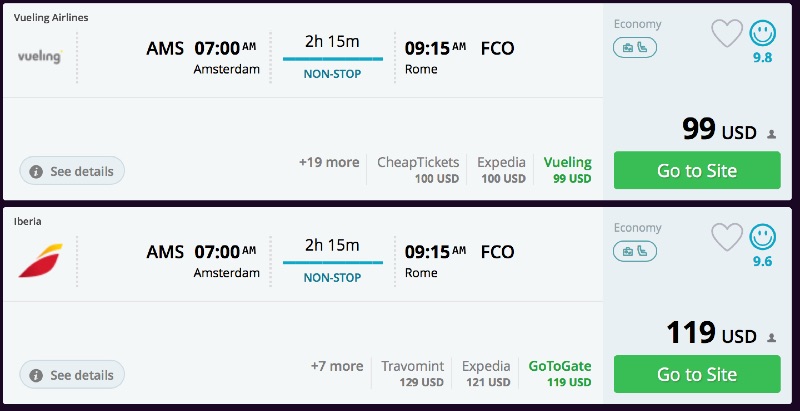Click the Iberia airline logo
This screenshot has width=800, height=411.
[x=40, y=260]
